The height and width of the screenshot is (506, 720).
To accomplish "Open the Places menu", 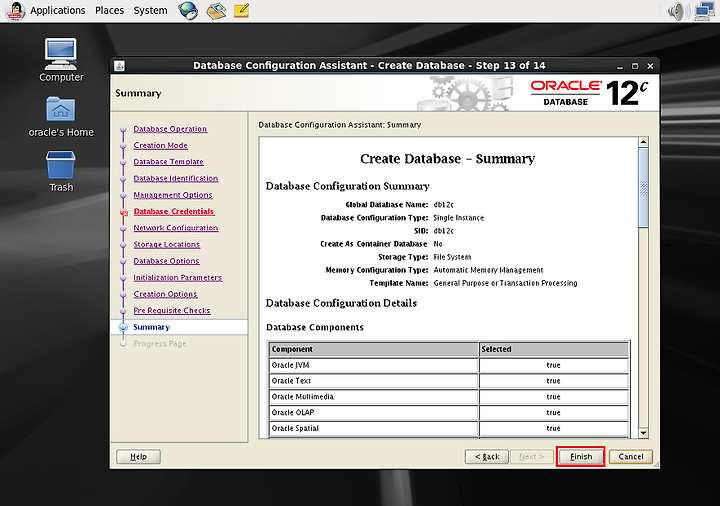I will (x=109, y=10).
